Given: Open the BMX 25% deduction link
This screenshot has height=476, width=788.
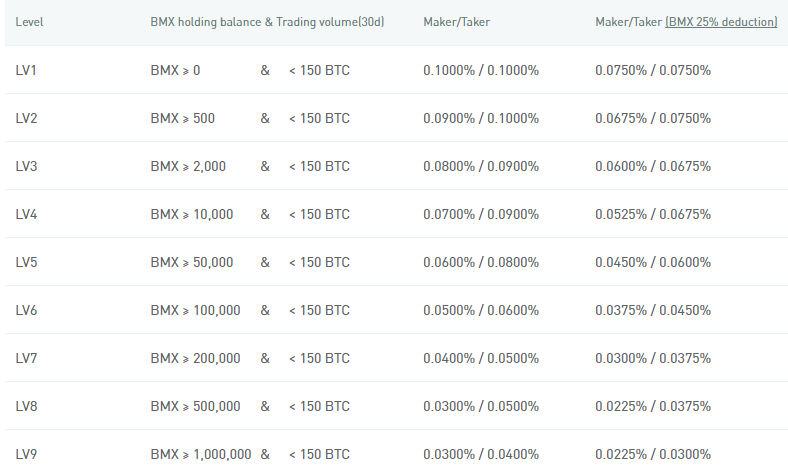Looking at the screenshot, I should tap(721, 22).
